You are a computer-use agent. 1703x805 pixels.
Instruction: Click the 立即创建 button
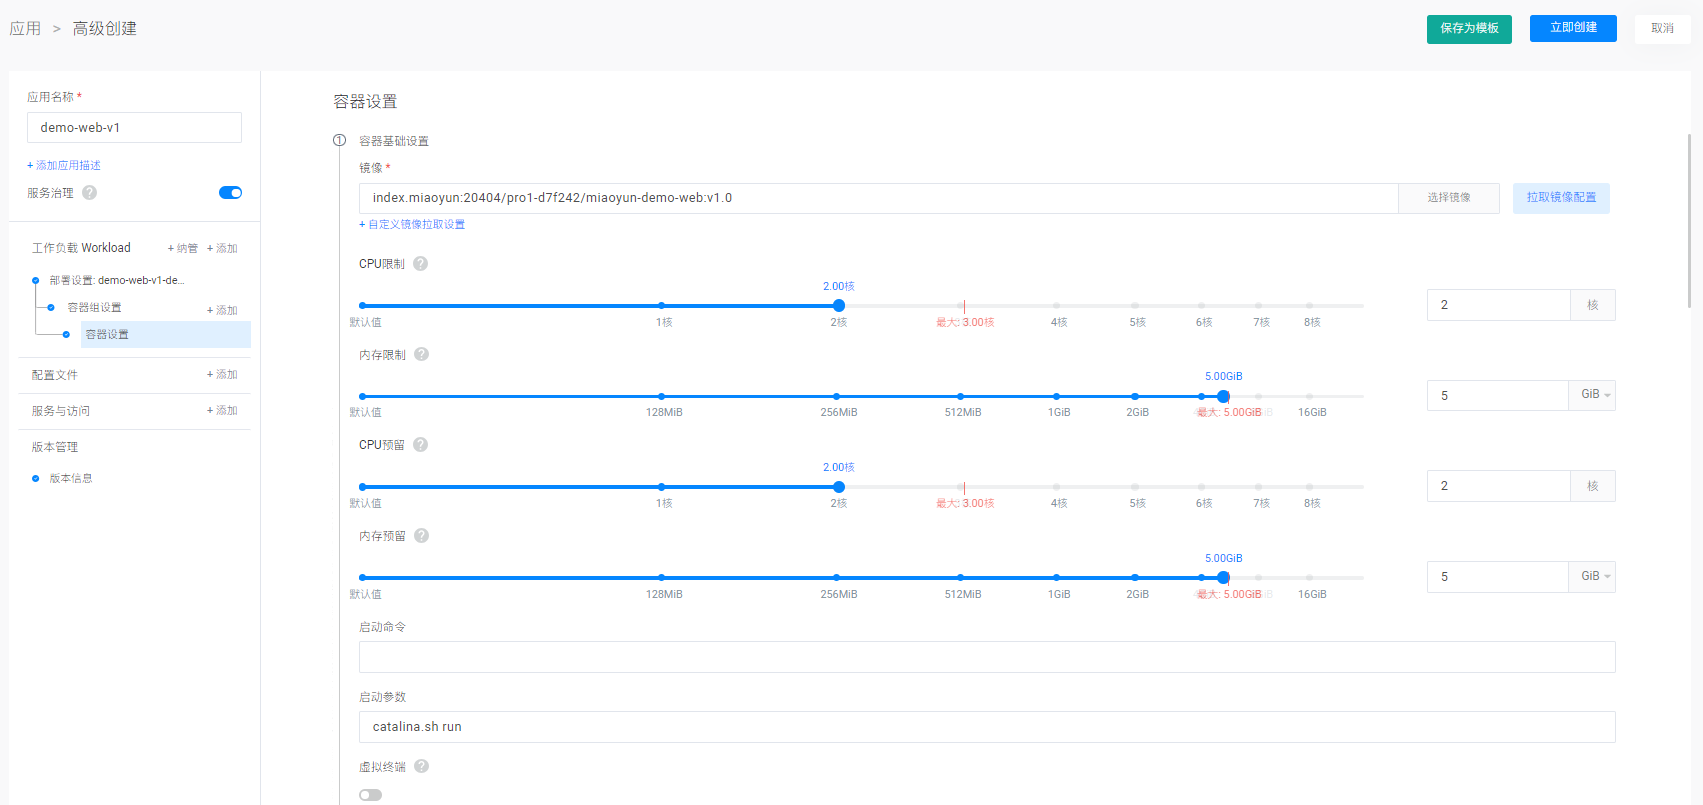[1572, 28]
